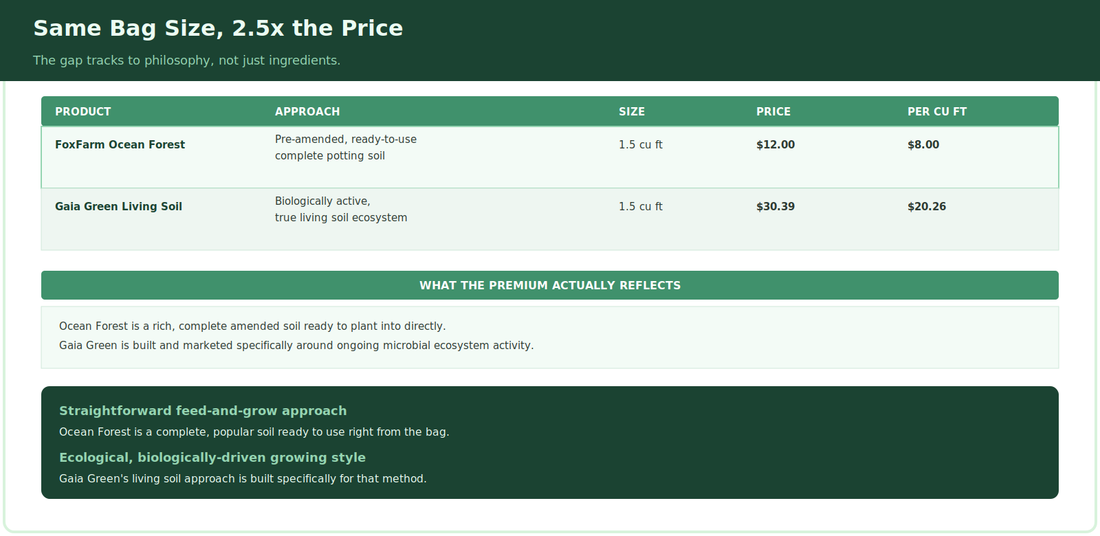Select the FoxFarm Ocean Forest product name
The width and height of the screenshot is (1100, 536).
tap(120, 145)
